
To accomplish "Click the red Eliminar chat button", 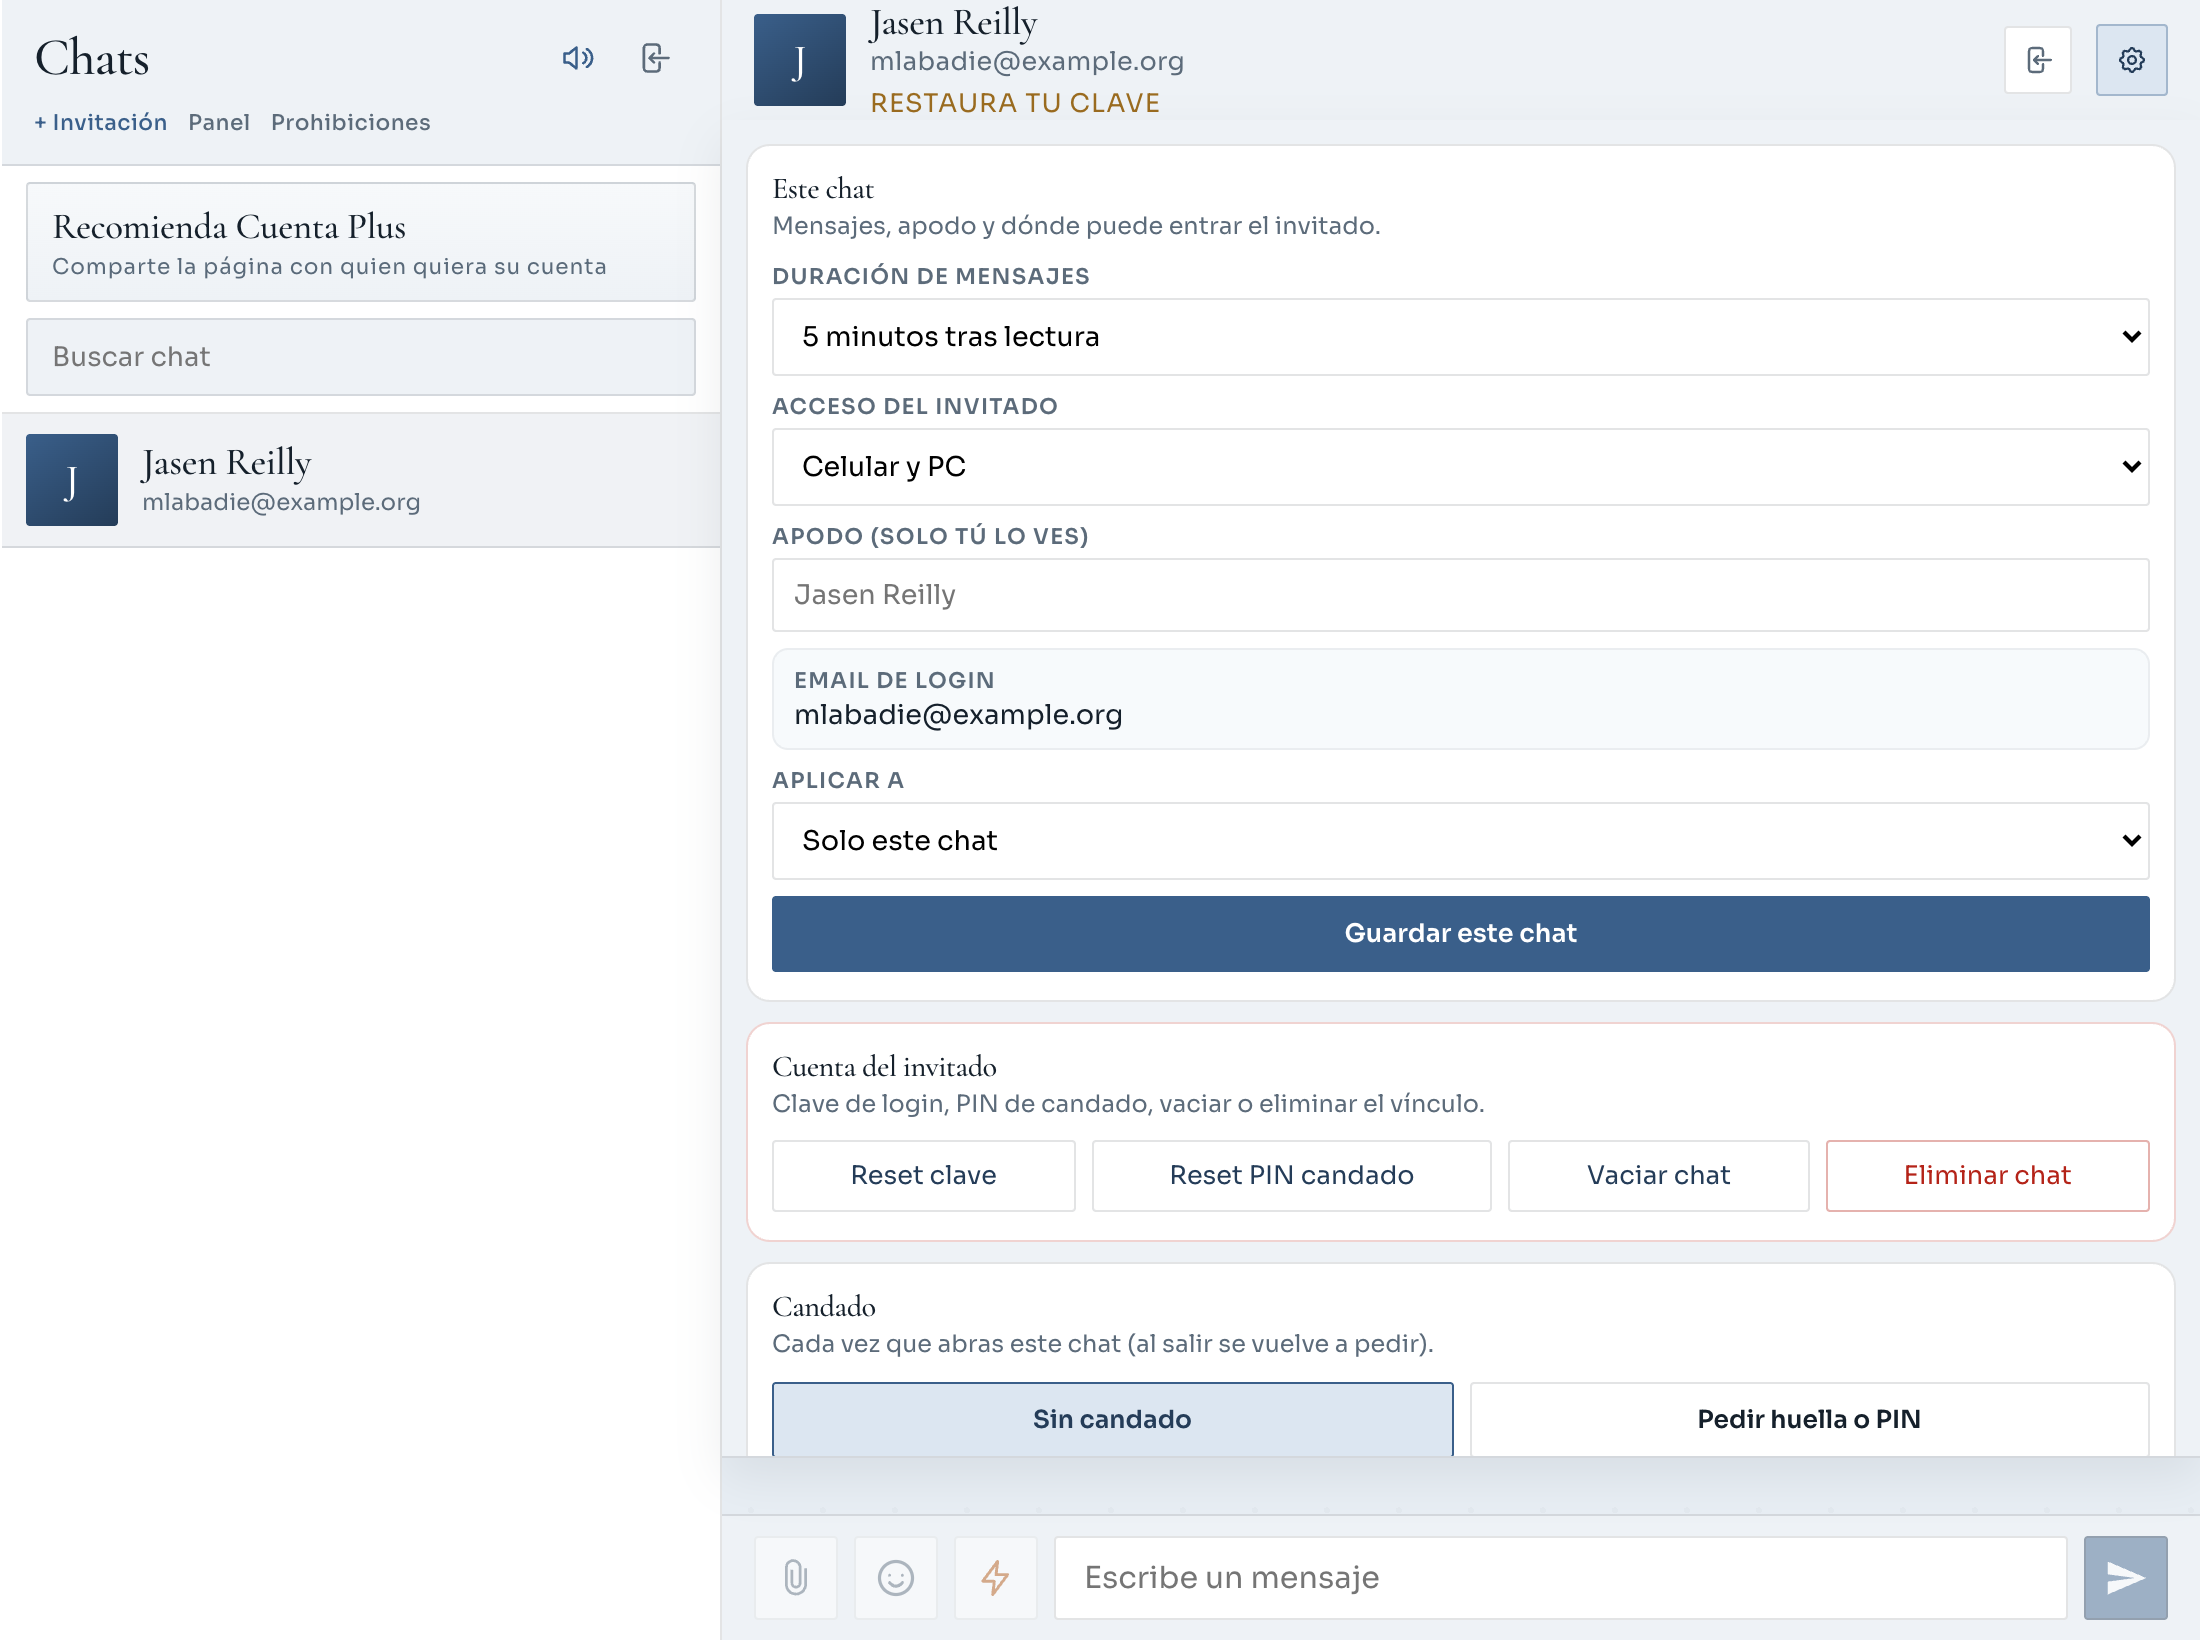I will (x=1987, y=1175).
